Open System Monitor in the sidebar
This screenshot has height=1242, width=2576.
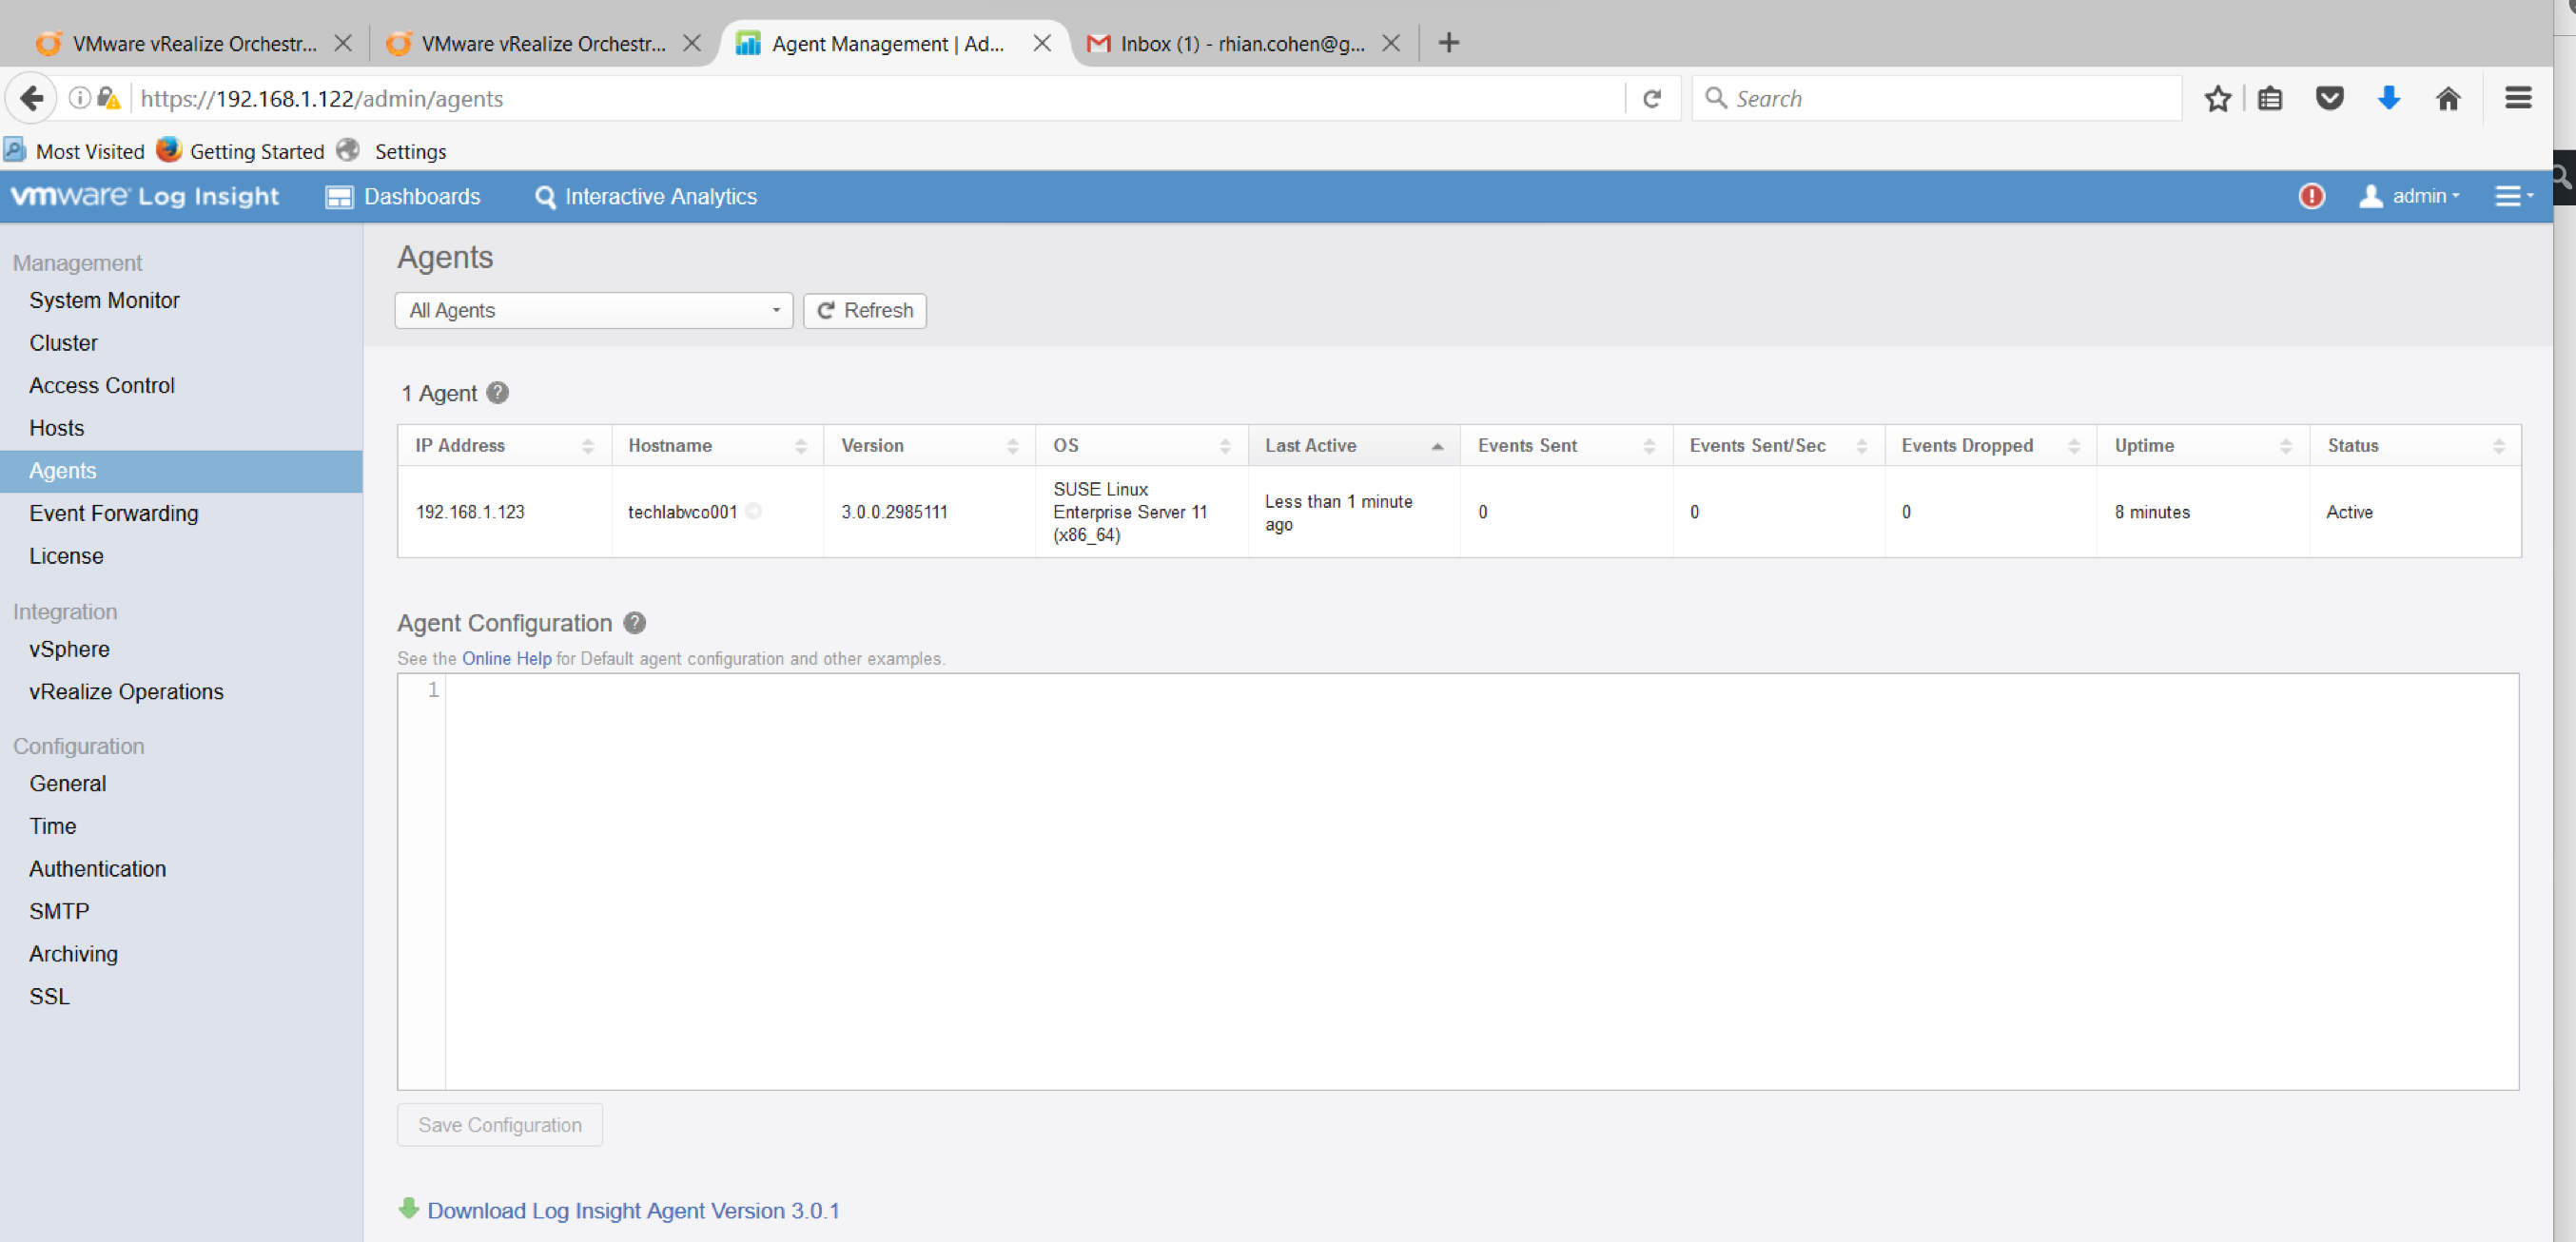104,300
